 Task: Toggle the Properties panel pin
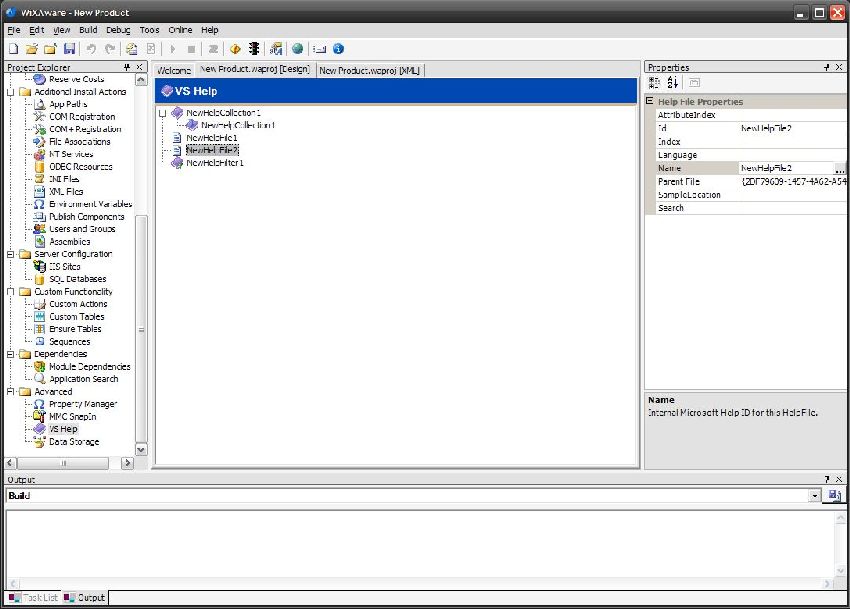(x=827, y=67)
